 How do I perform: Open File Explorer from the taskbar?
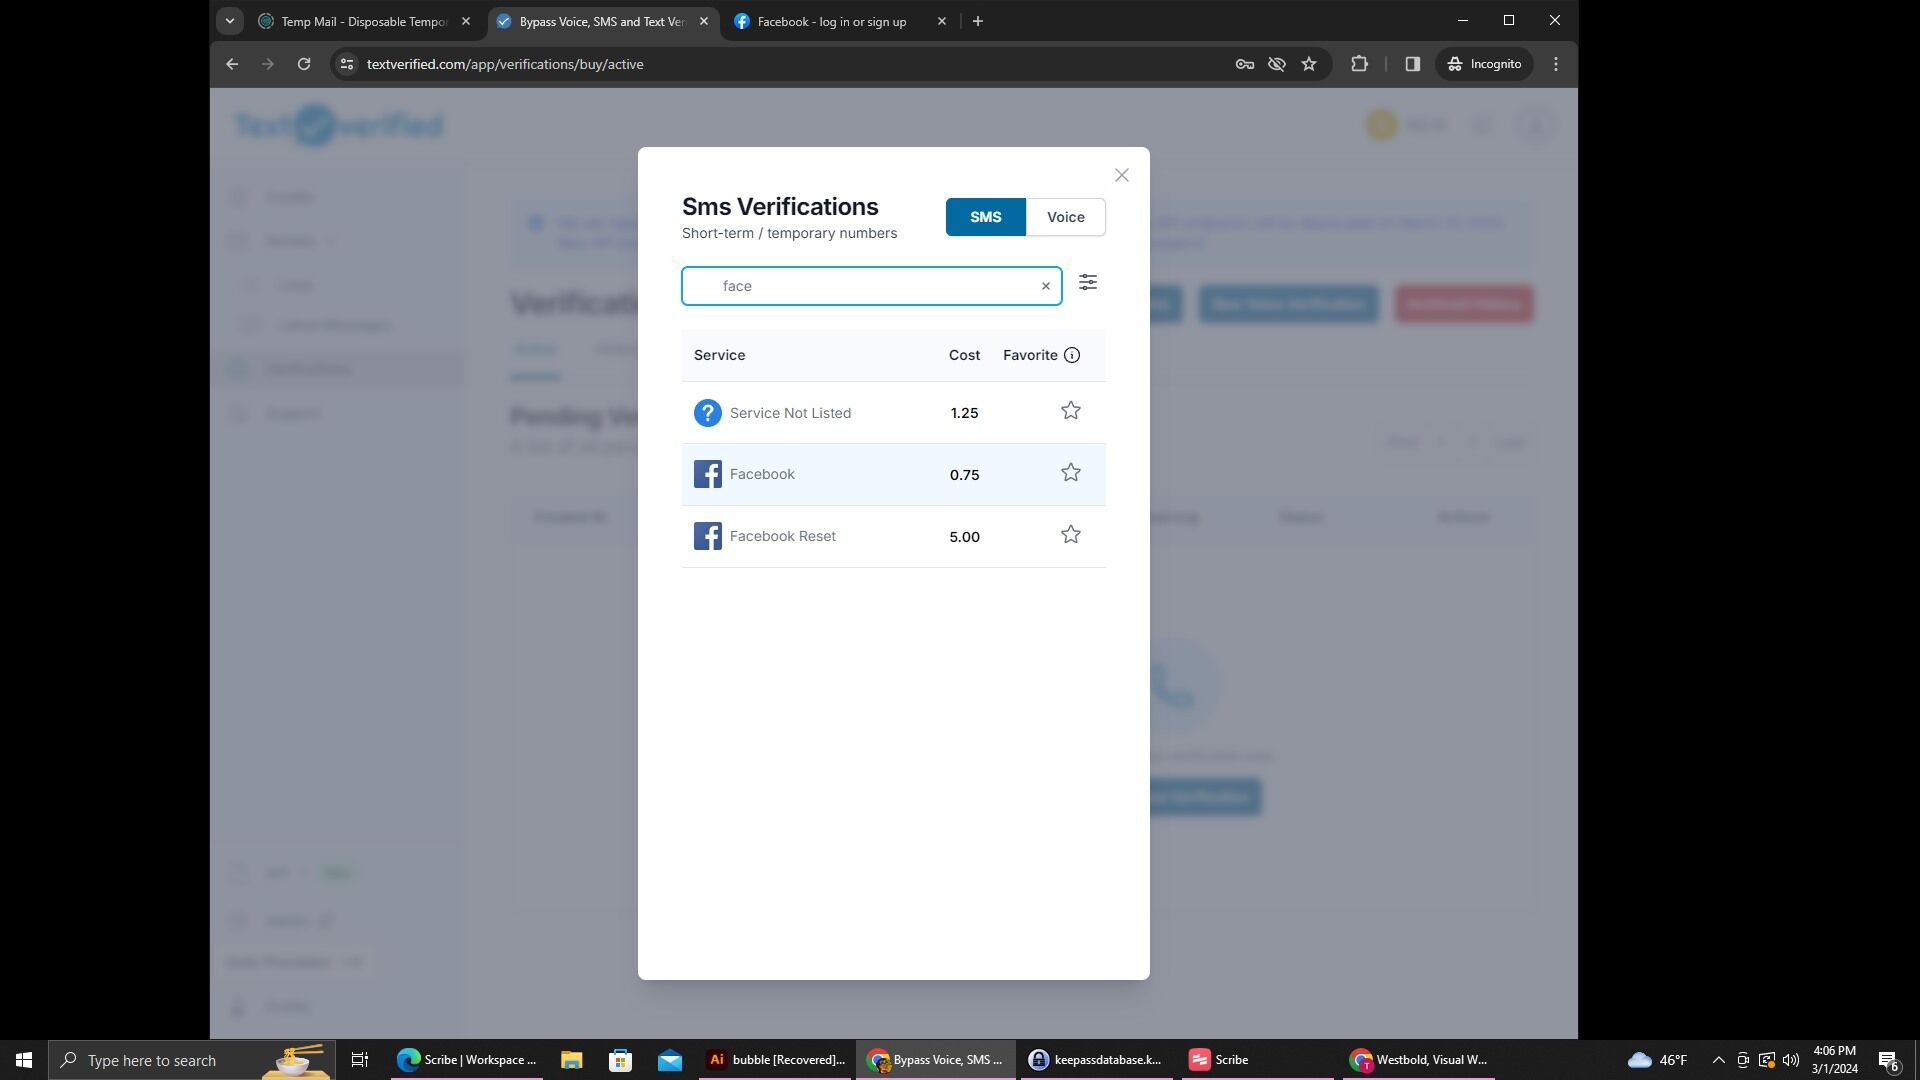pyautogui.click(x=570, y=1059)
